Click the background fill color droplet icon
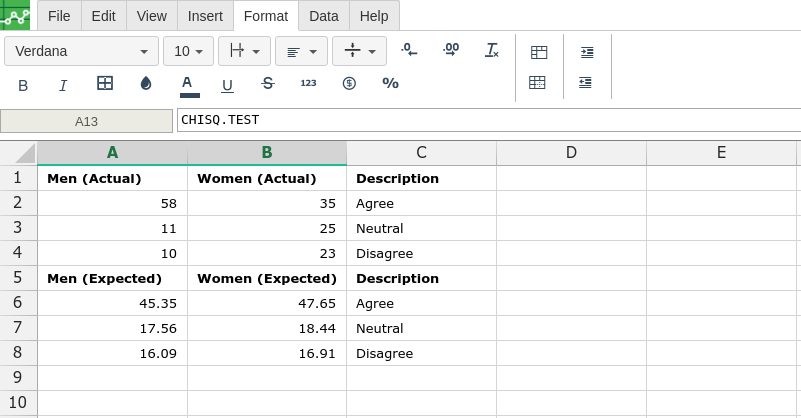This screenshot has height=418, width=801. 146,84
